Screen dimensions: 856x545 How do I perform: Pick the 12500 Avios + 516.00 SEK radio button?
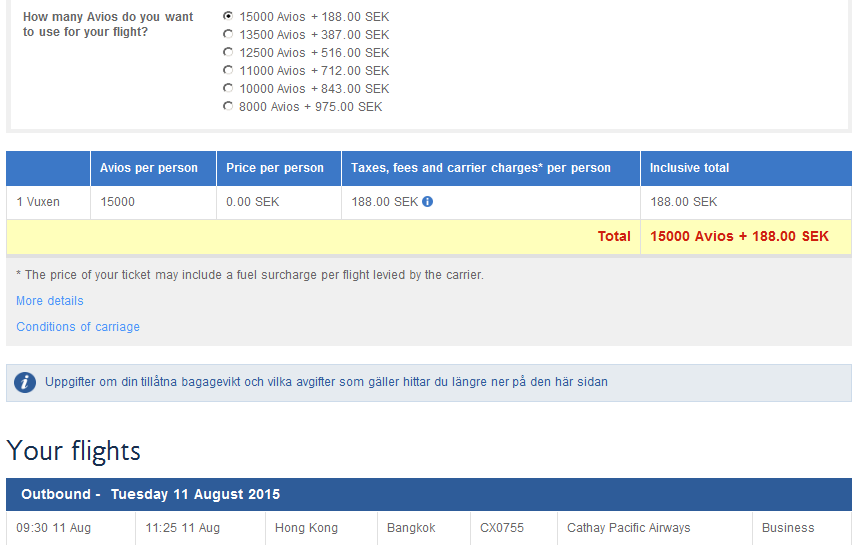pyautogui.click(x=228, y=53)
